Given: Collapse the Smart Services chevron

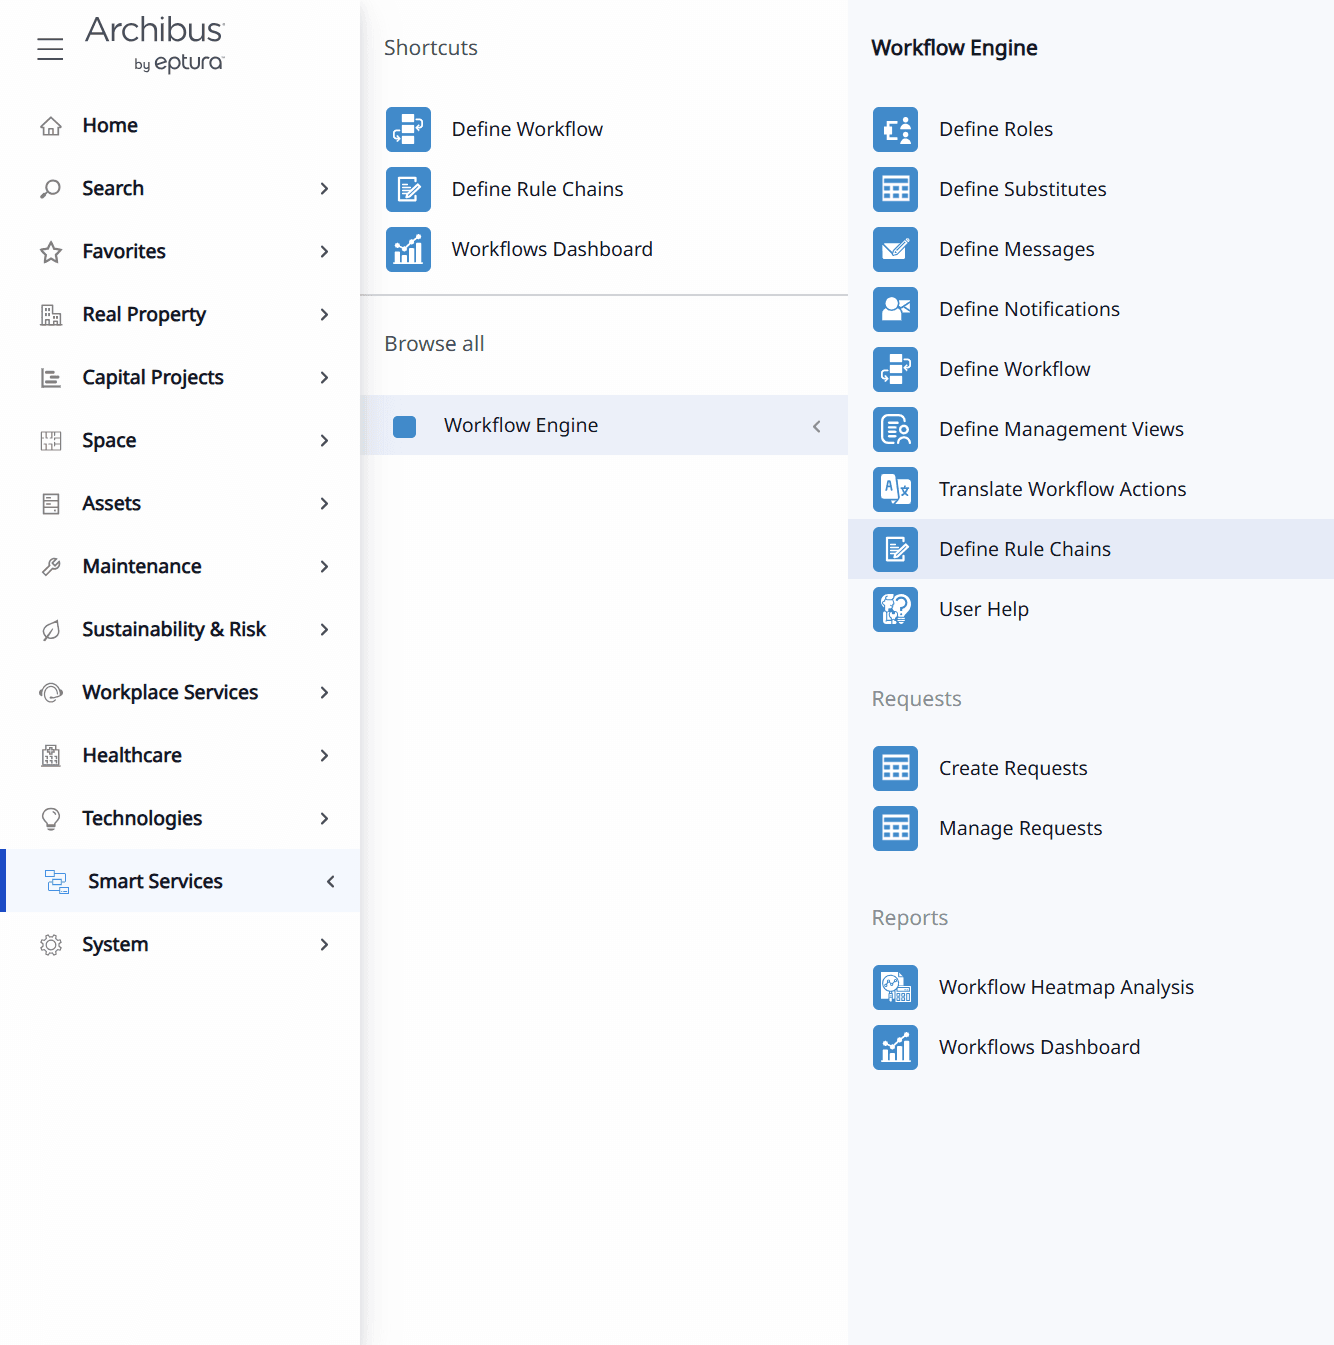Looking at the screenshot, I should [x=330, y=882].
